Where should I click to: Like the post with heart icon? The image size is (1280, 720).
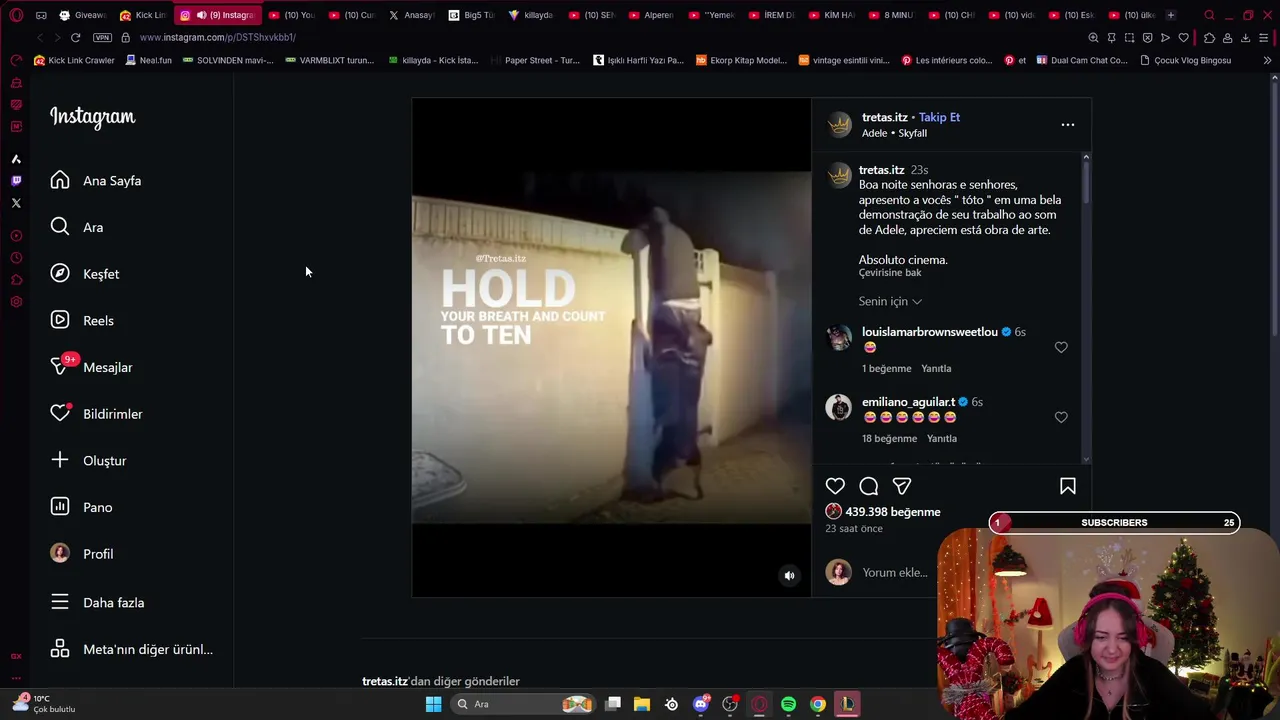[835, 486]
